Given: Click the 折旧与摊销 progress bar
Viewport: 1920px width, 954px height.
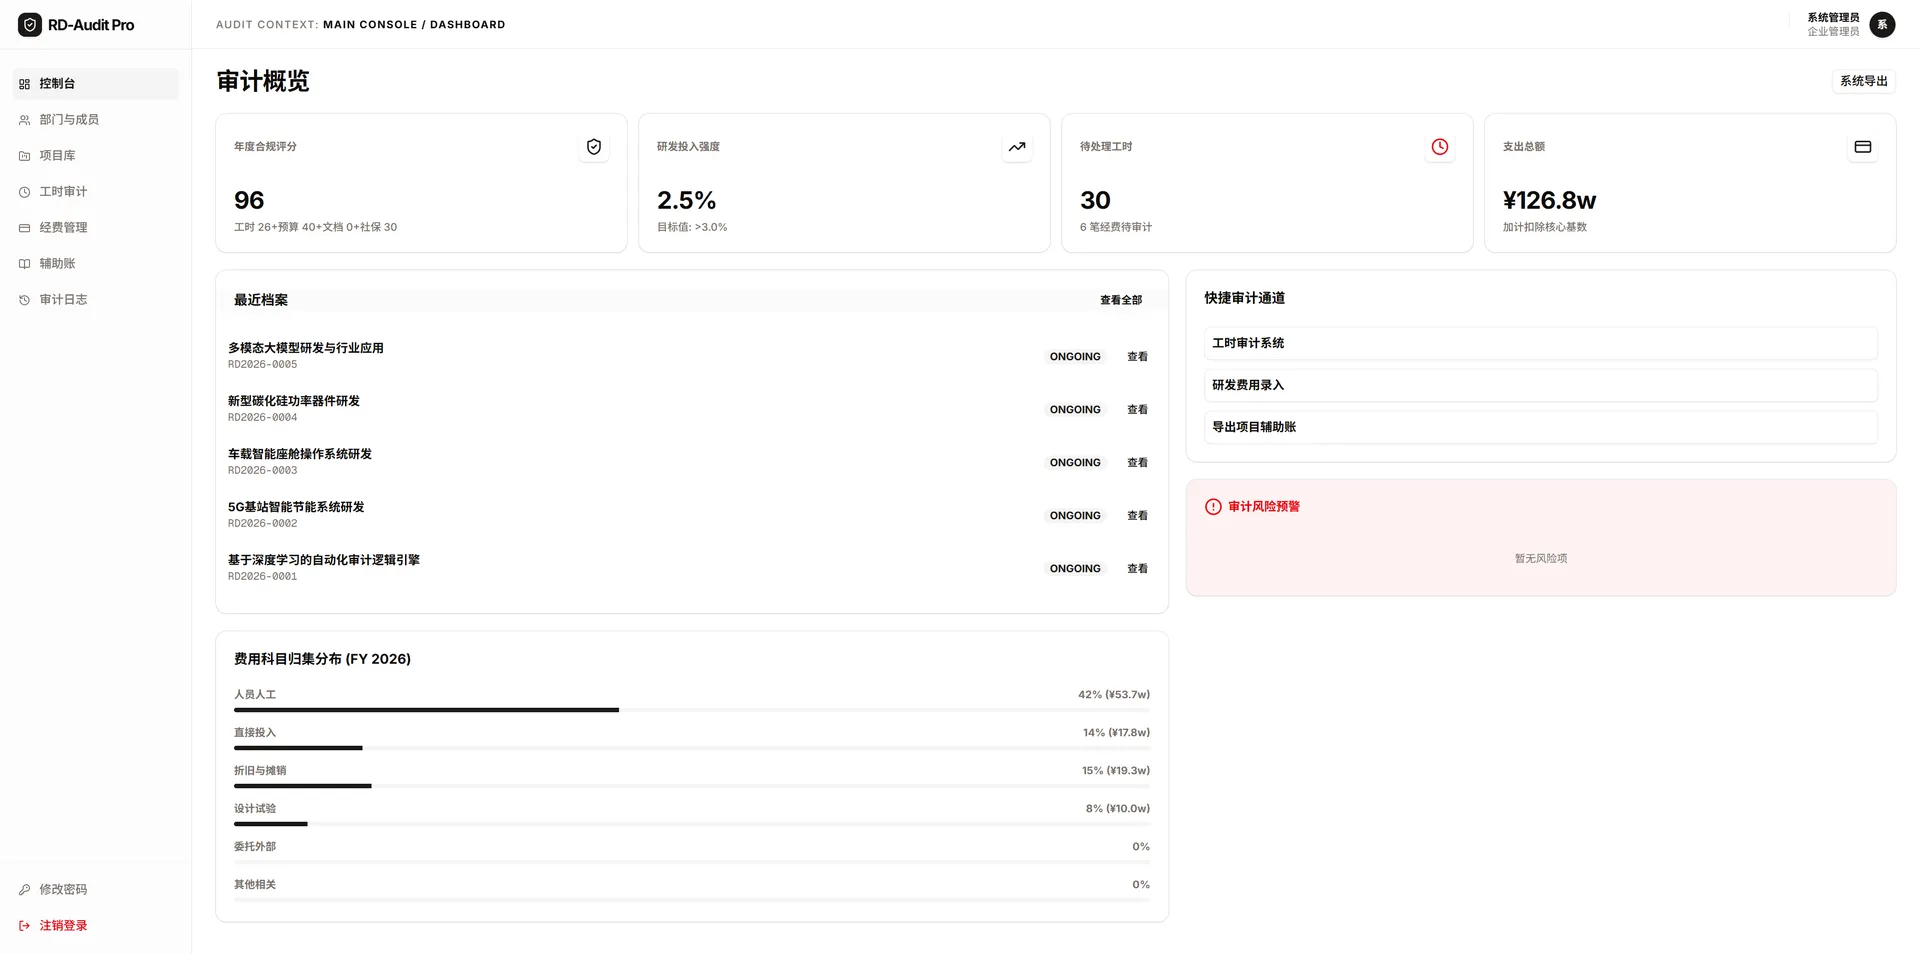Looking at the screenshot, I should 692,786.
